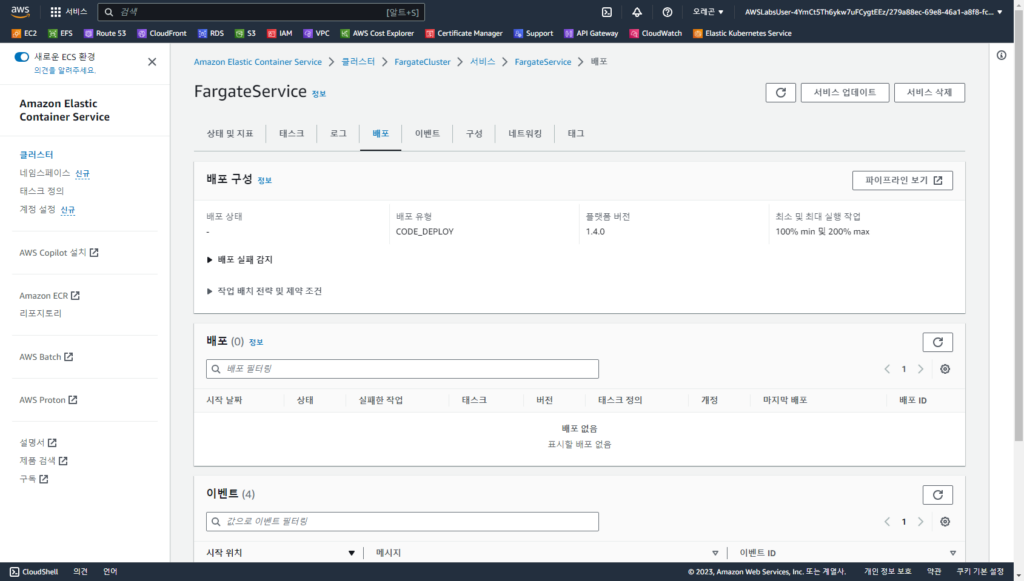Image resolution: width=1024 pixels, height=581 pixels.
Task: Launch CloudShell from the top bar icon
Action: pos(607,12)
